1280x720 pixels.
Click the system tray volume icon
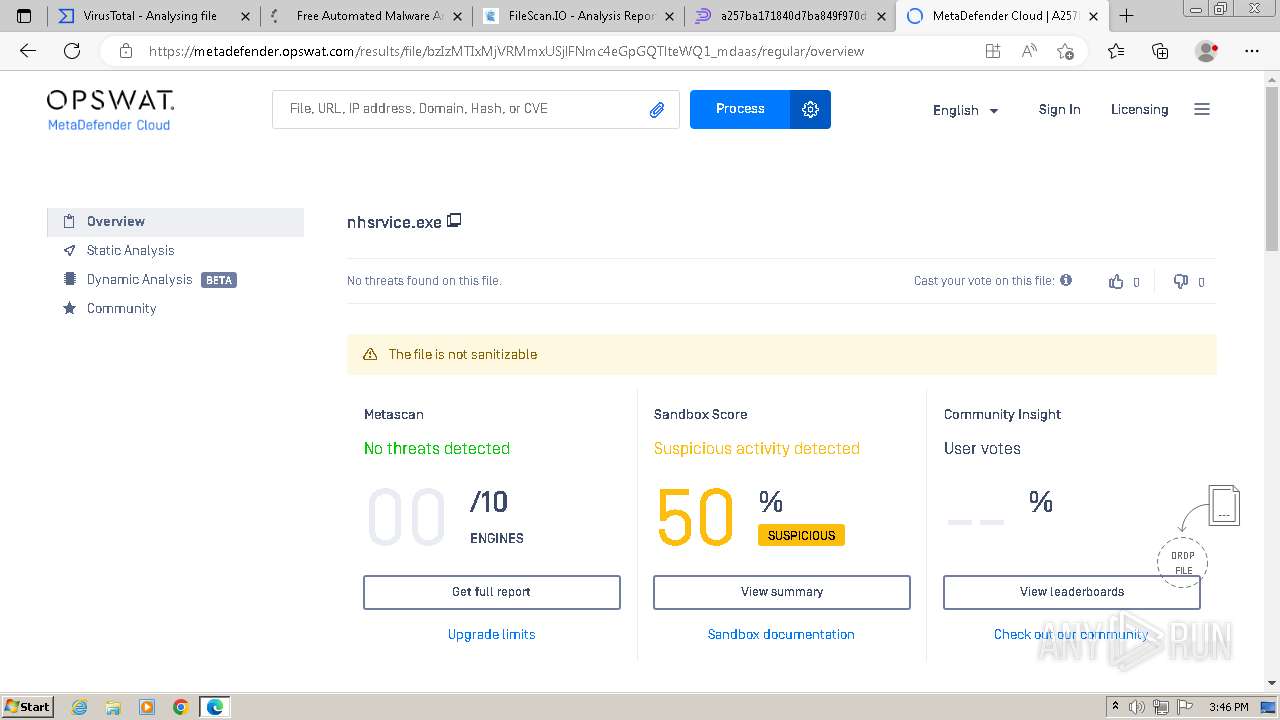tap(1137, 707)
